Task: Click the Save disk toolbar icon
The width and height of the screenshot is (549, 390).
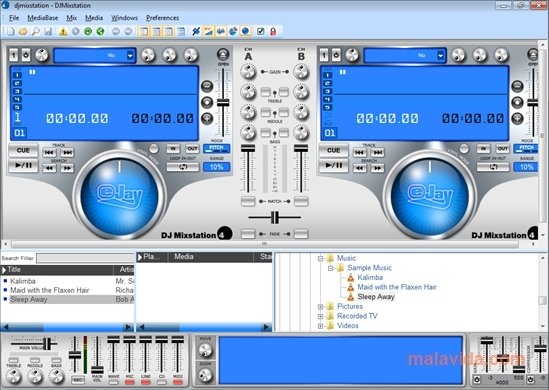Action: point(48,32)
